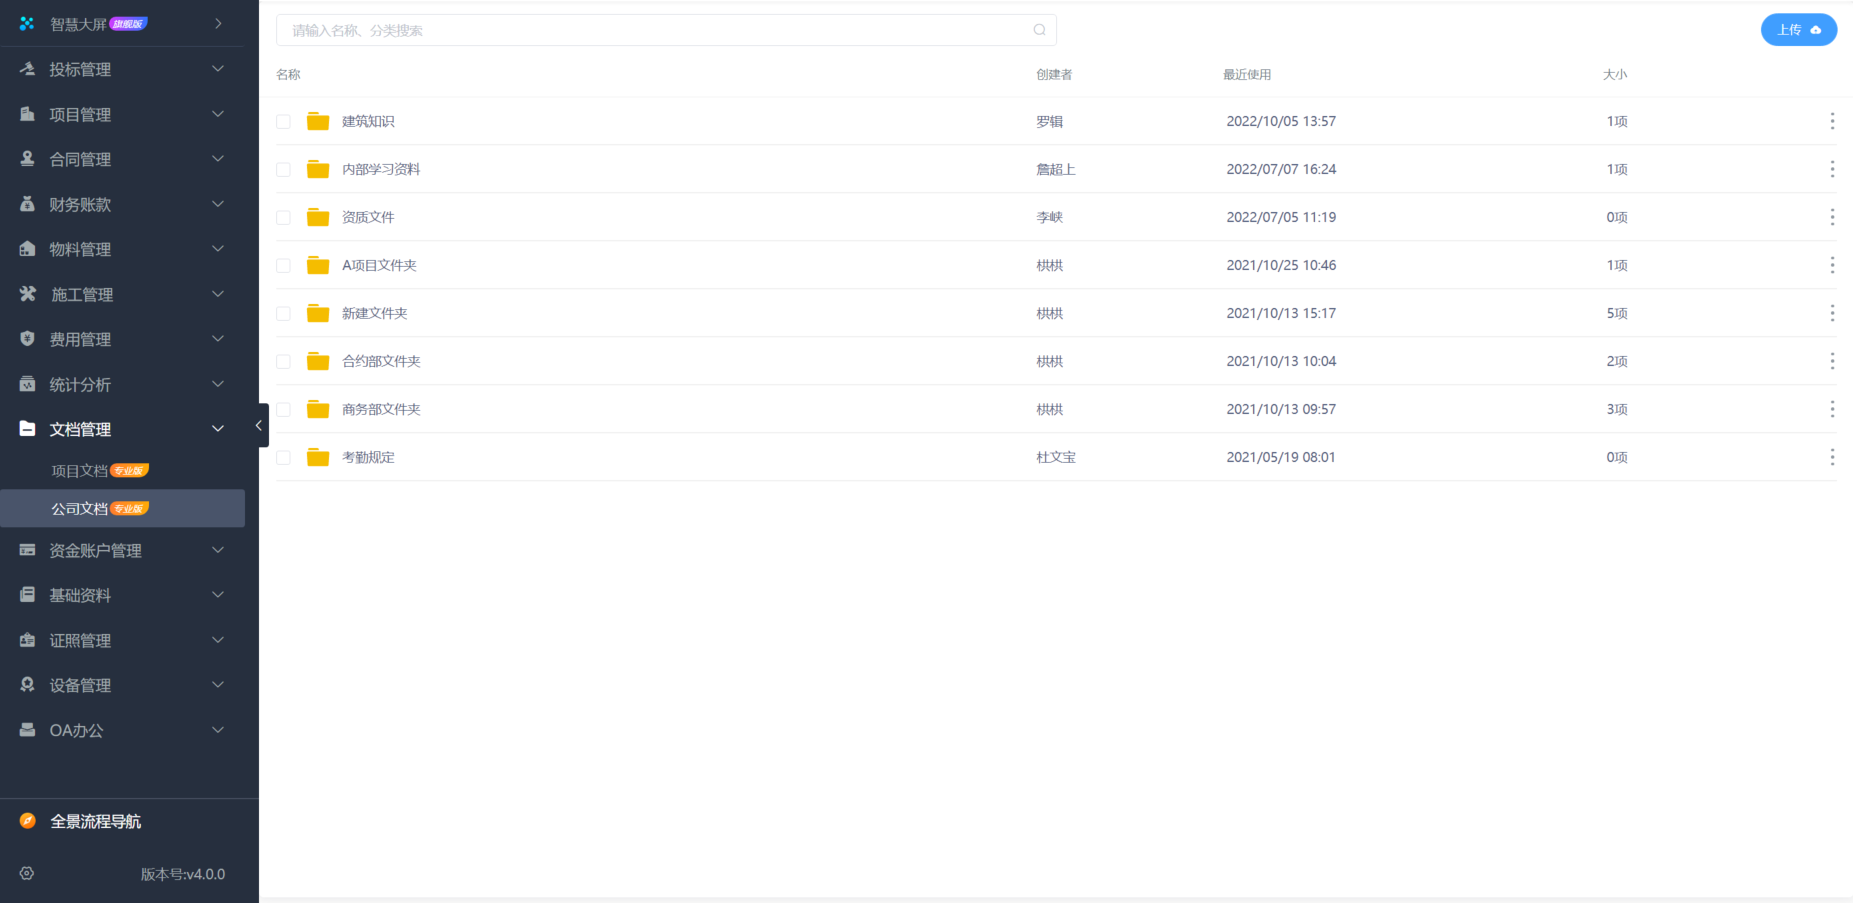Click the search magnifier icon

point(1039,30)
